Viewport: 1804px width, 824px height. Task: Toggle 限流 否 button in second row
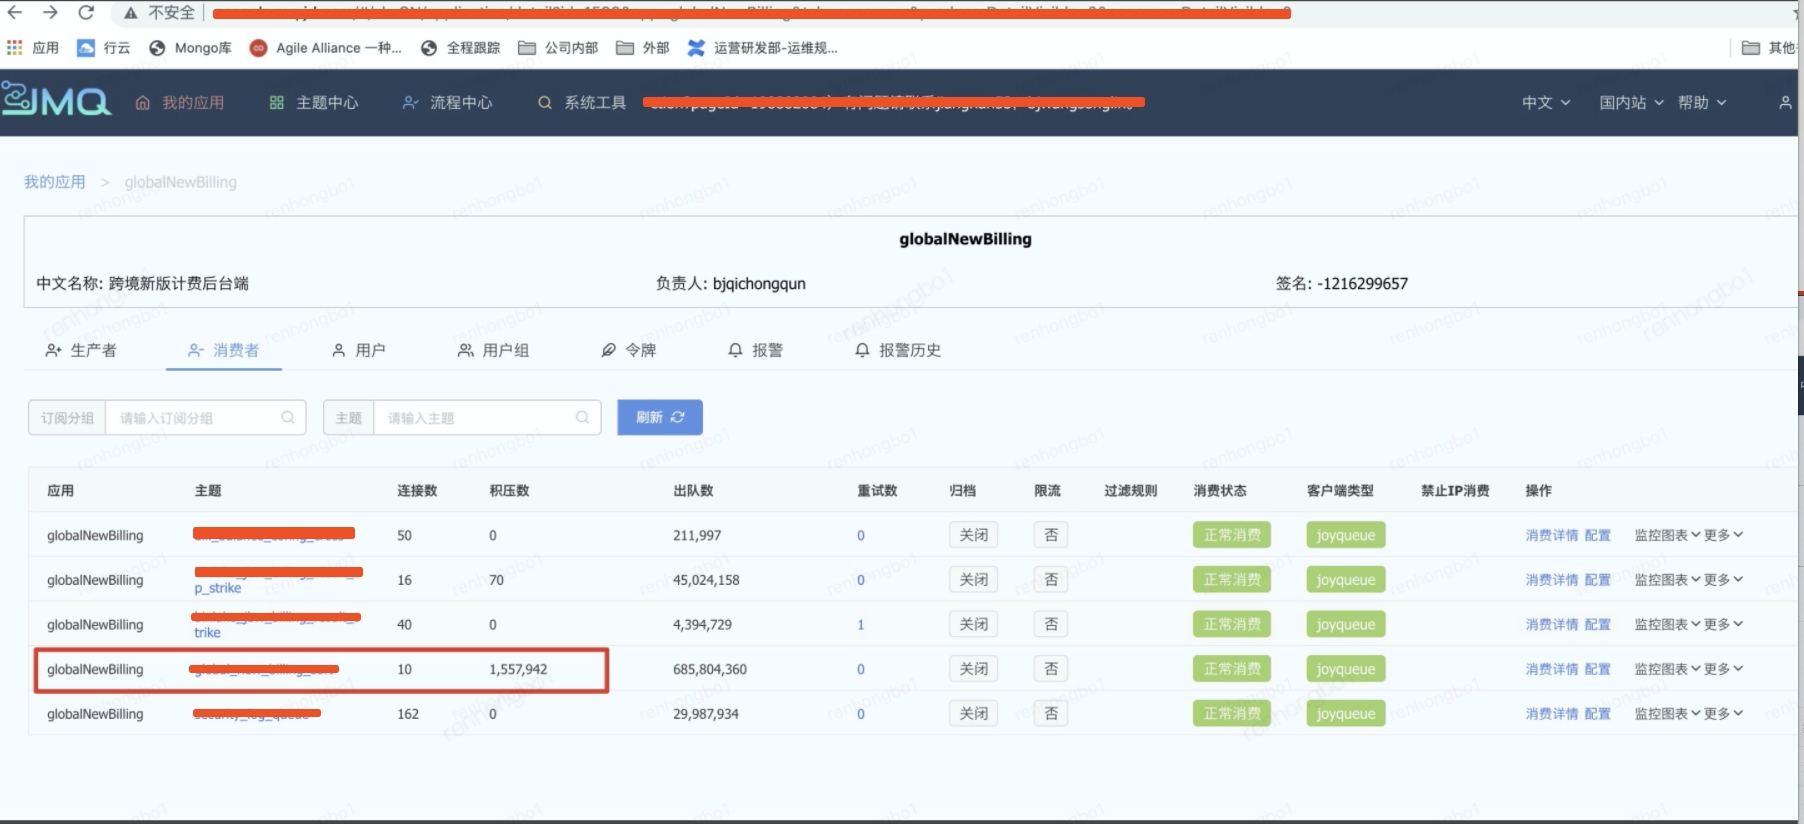click(1050, 580)
